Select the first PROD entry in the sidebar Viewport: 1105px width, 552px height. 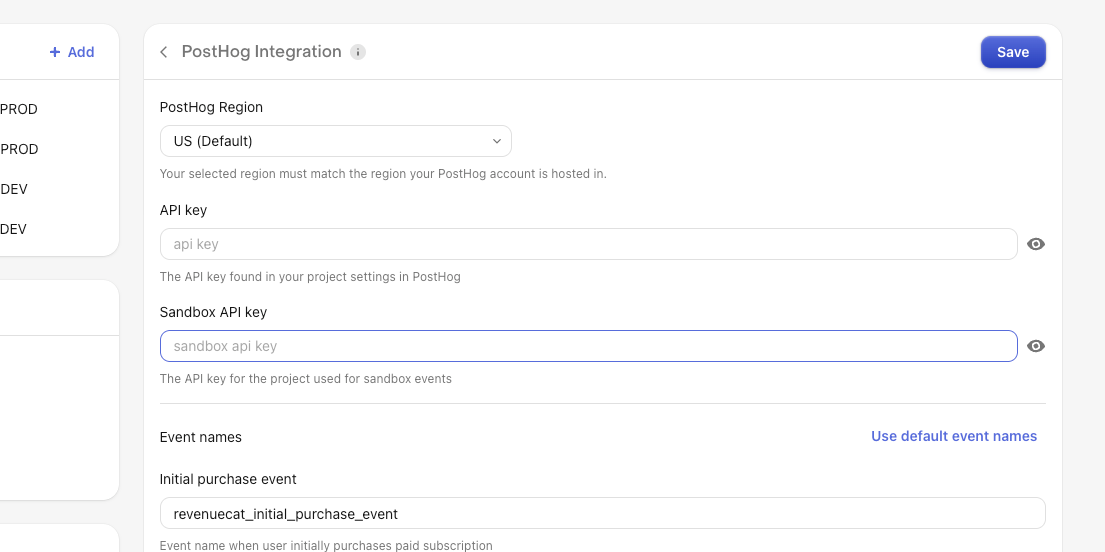(19, 109)
